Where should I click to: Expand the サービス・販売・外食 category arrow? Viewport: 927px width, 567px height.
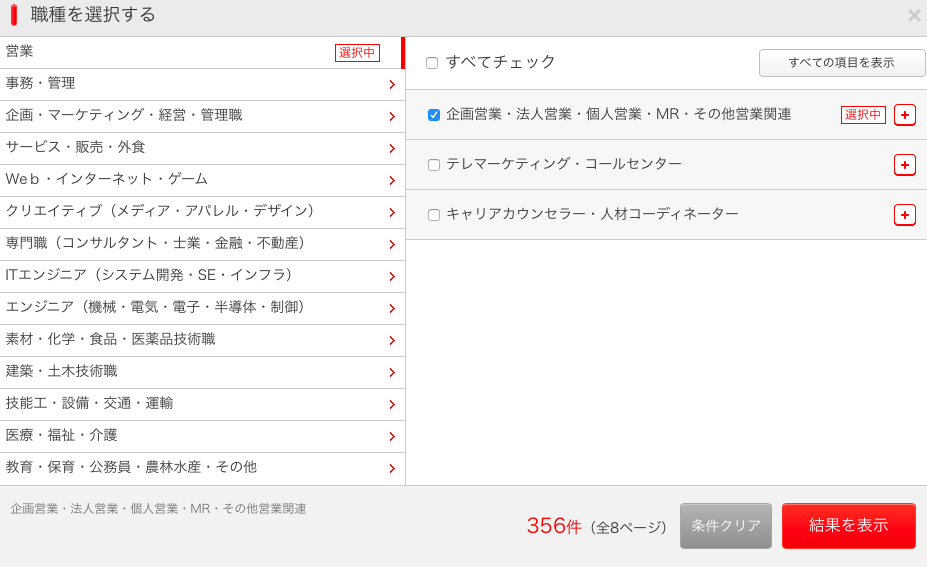[392, 149]
